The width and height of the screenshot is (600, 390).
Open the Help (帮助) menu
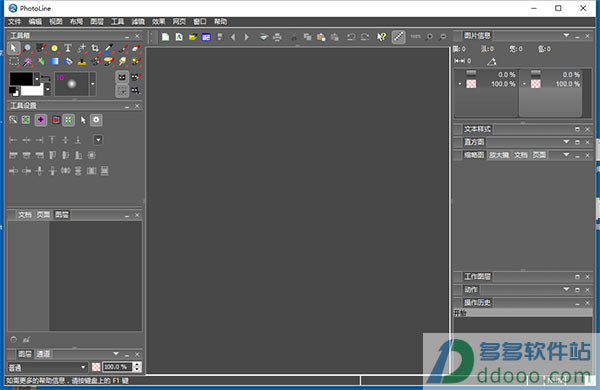[x=220, y=21]
